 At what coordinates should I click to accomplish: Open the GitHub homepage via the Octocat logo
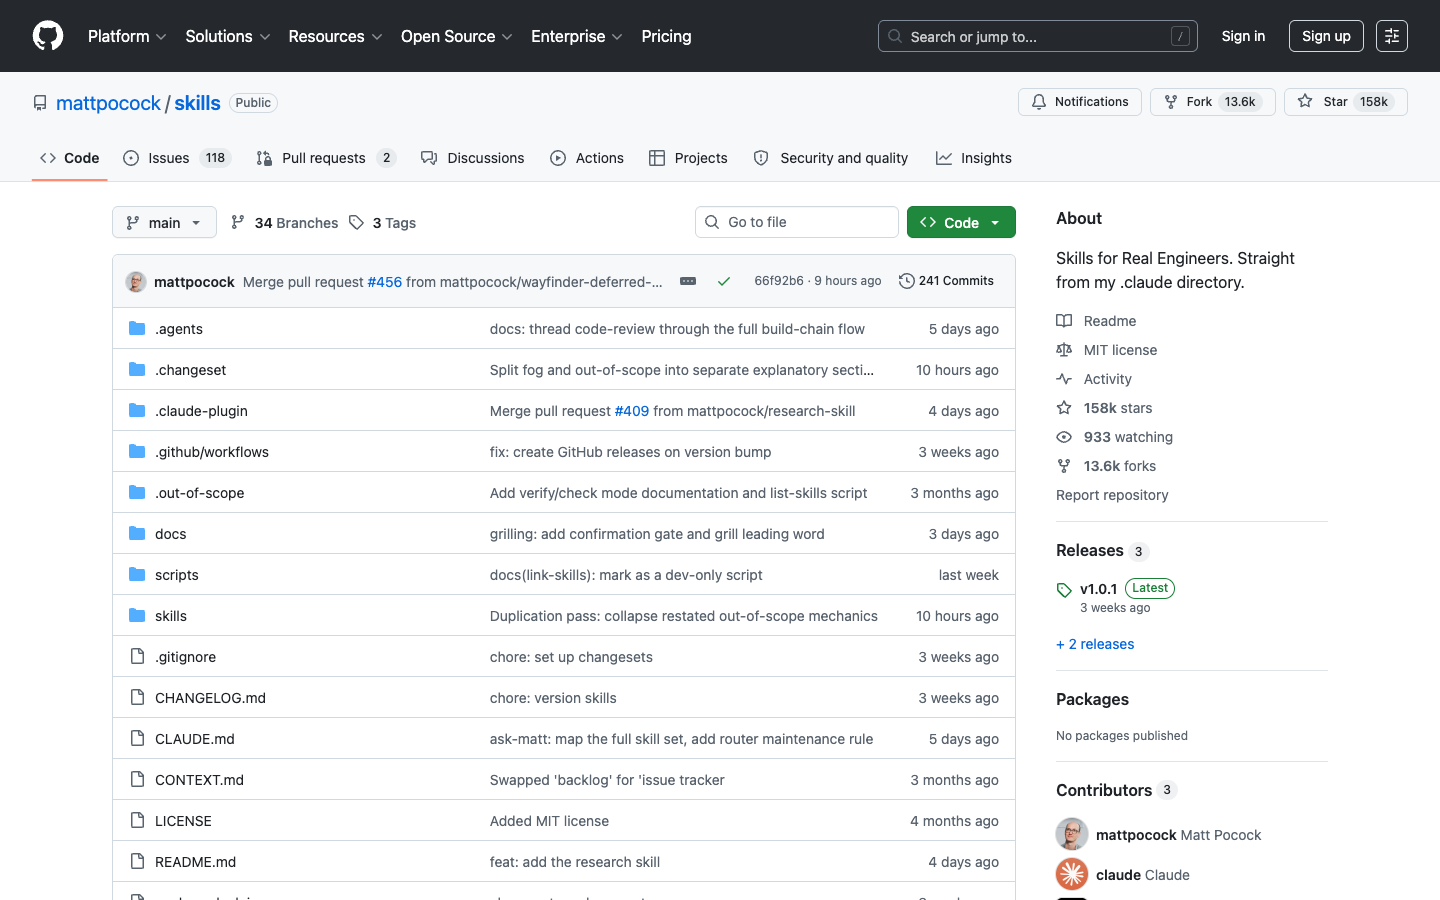pyautogui.click(x=48, y=36)
